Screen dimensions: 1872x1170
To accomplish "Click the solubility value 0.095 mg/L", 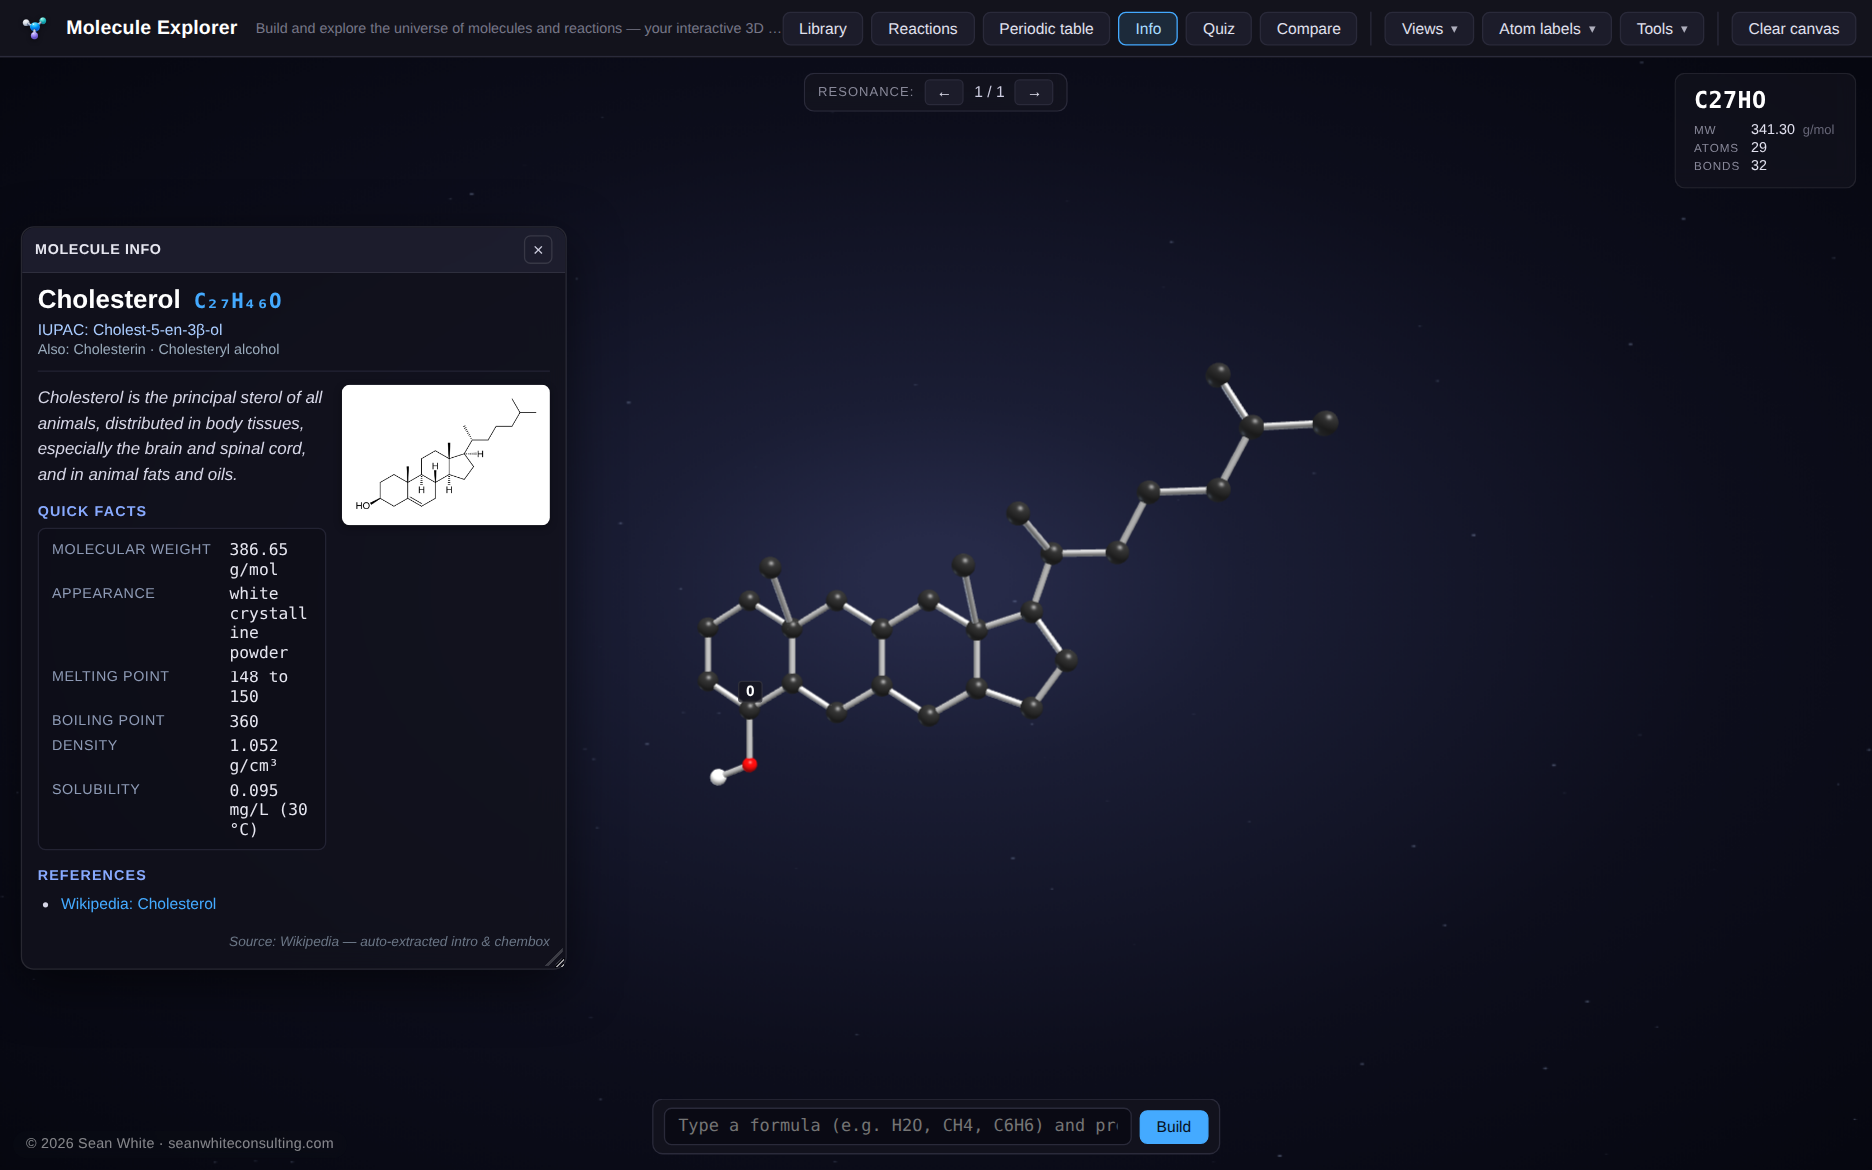I will click(x=268, y=810).
